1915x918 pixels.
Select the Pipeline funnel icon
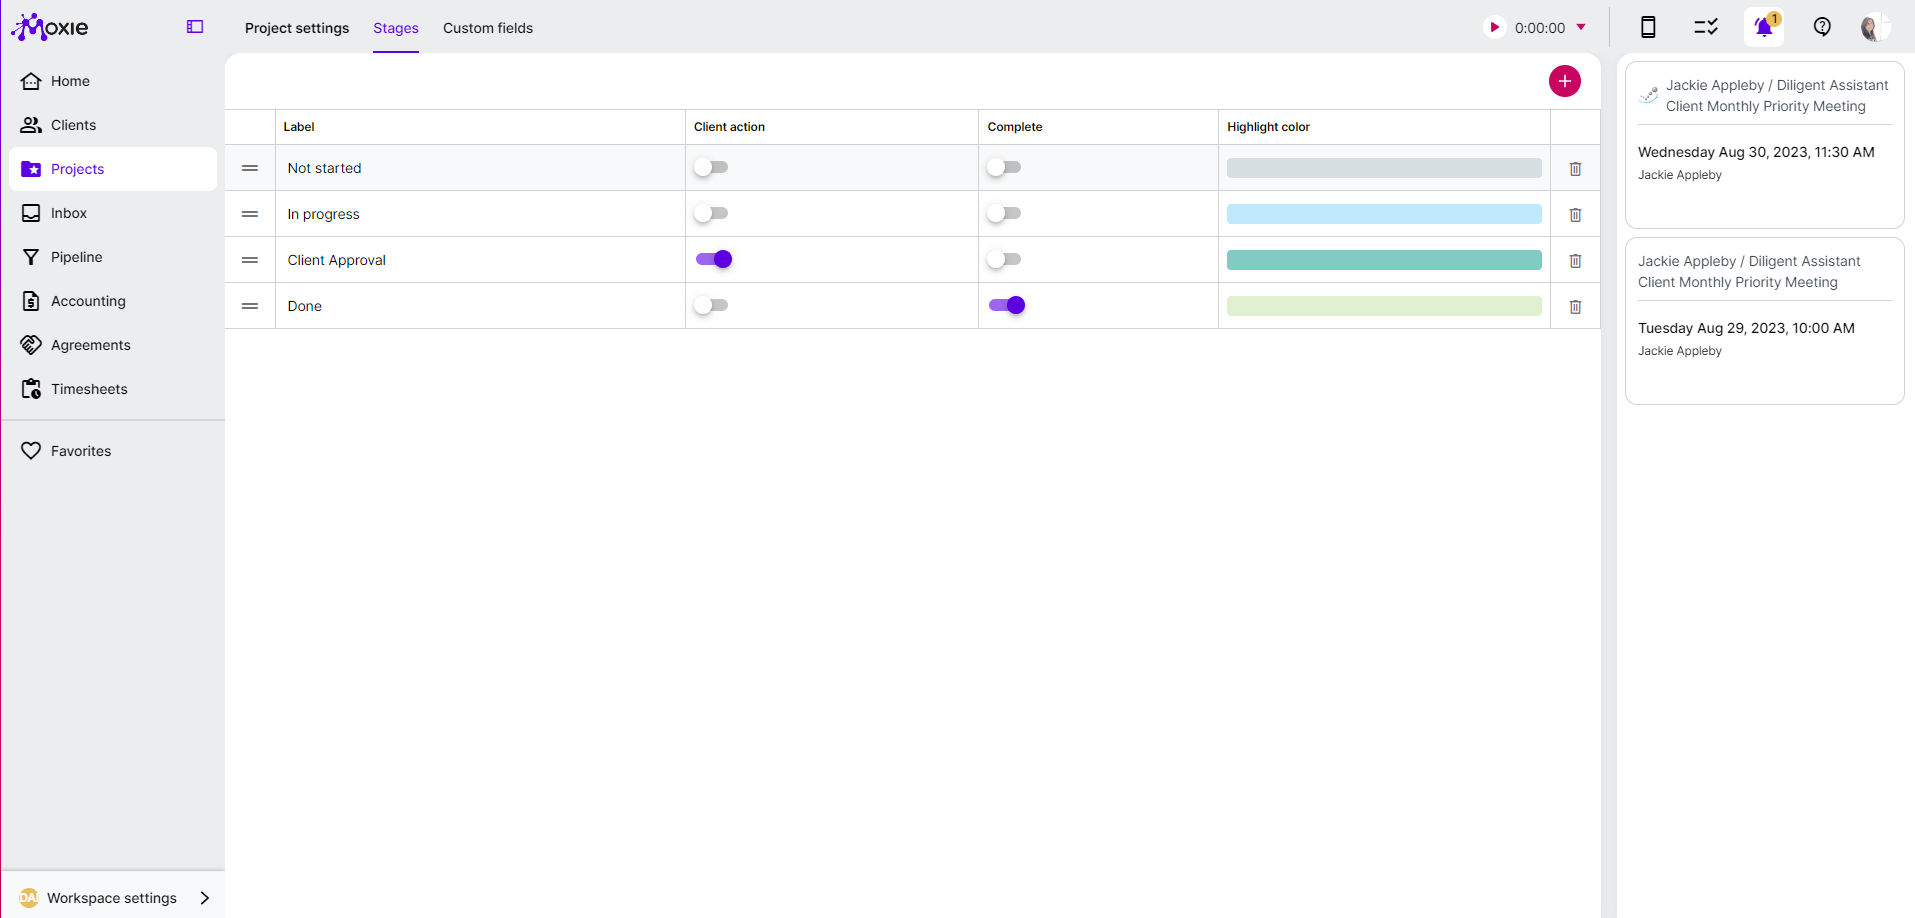point(31,256)
